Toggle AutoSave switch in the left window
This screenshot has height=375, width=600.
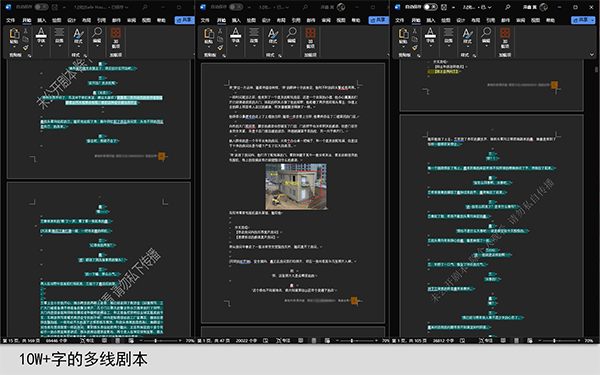[x=41, y=7]
